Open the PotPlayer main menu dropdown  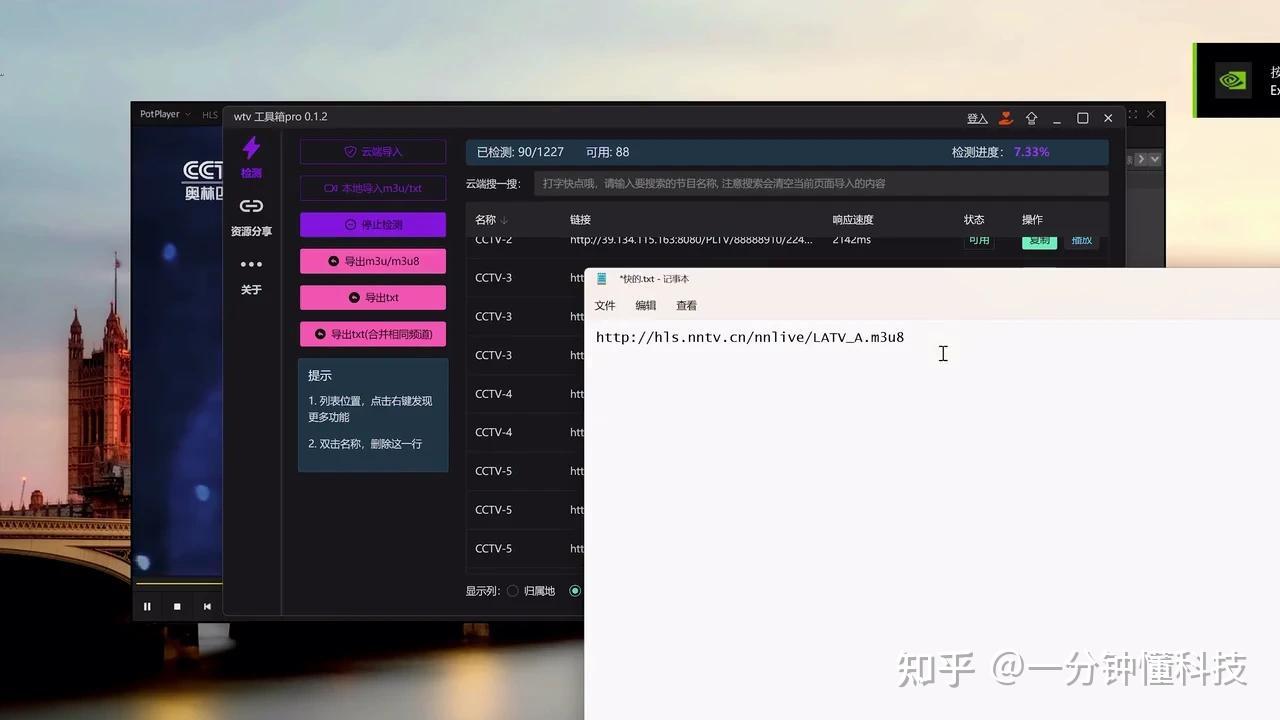165,114
